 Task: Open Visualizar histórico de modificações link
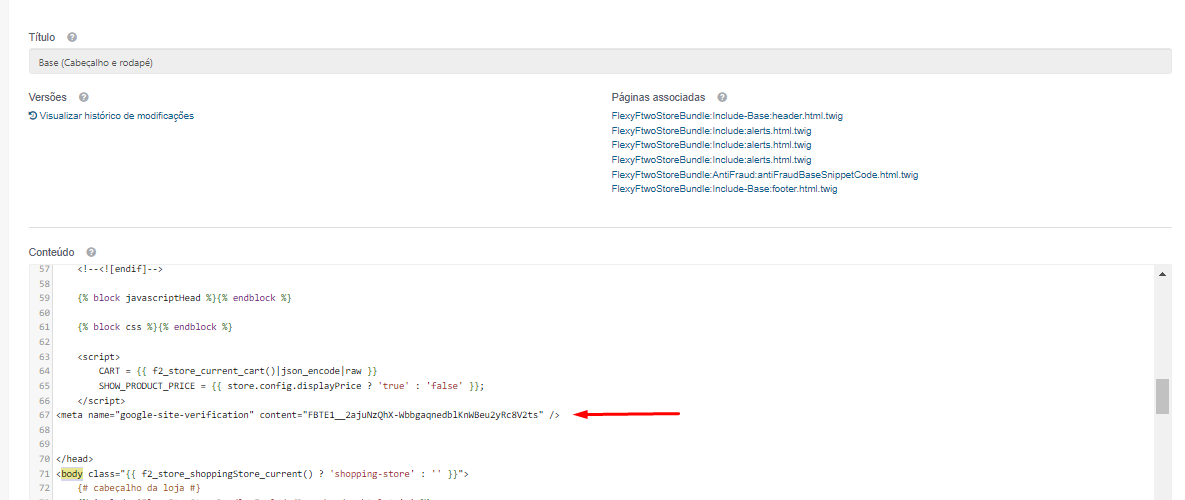[x=116, y=116]
